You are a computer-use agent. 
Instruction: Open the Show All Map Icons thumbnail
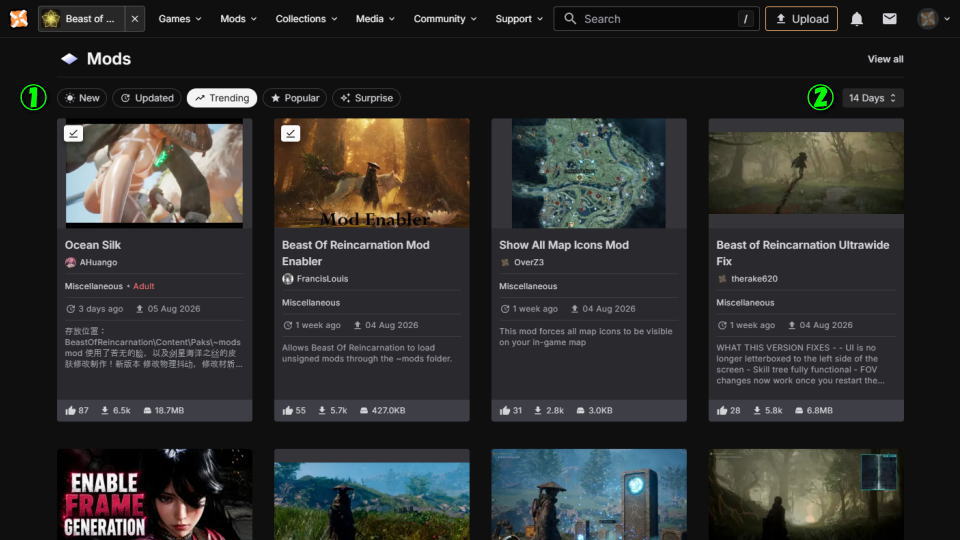pos(588,173)
